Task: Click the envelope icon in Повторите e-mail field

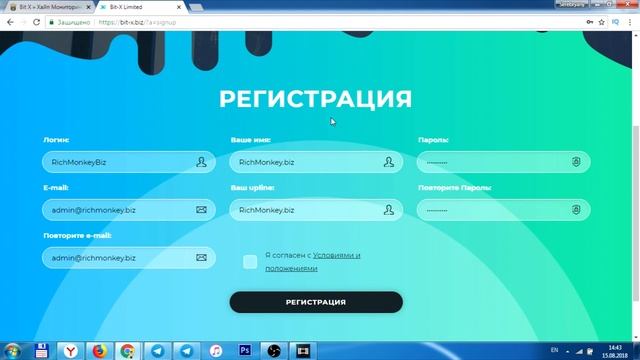Action: [x=201, y=258]
